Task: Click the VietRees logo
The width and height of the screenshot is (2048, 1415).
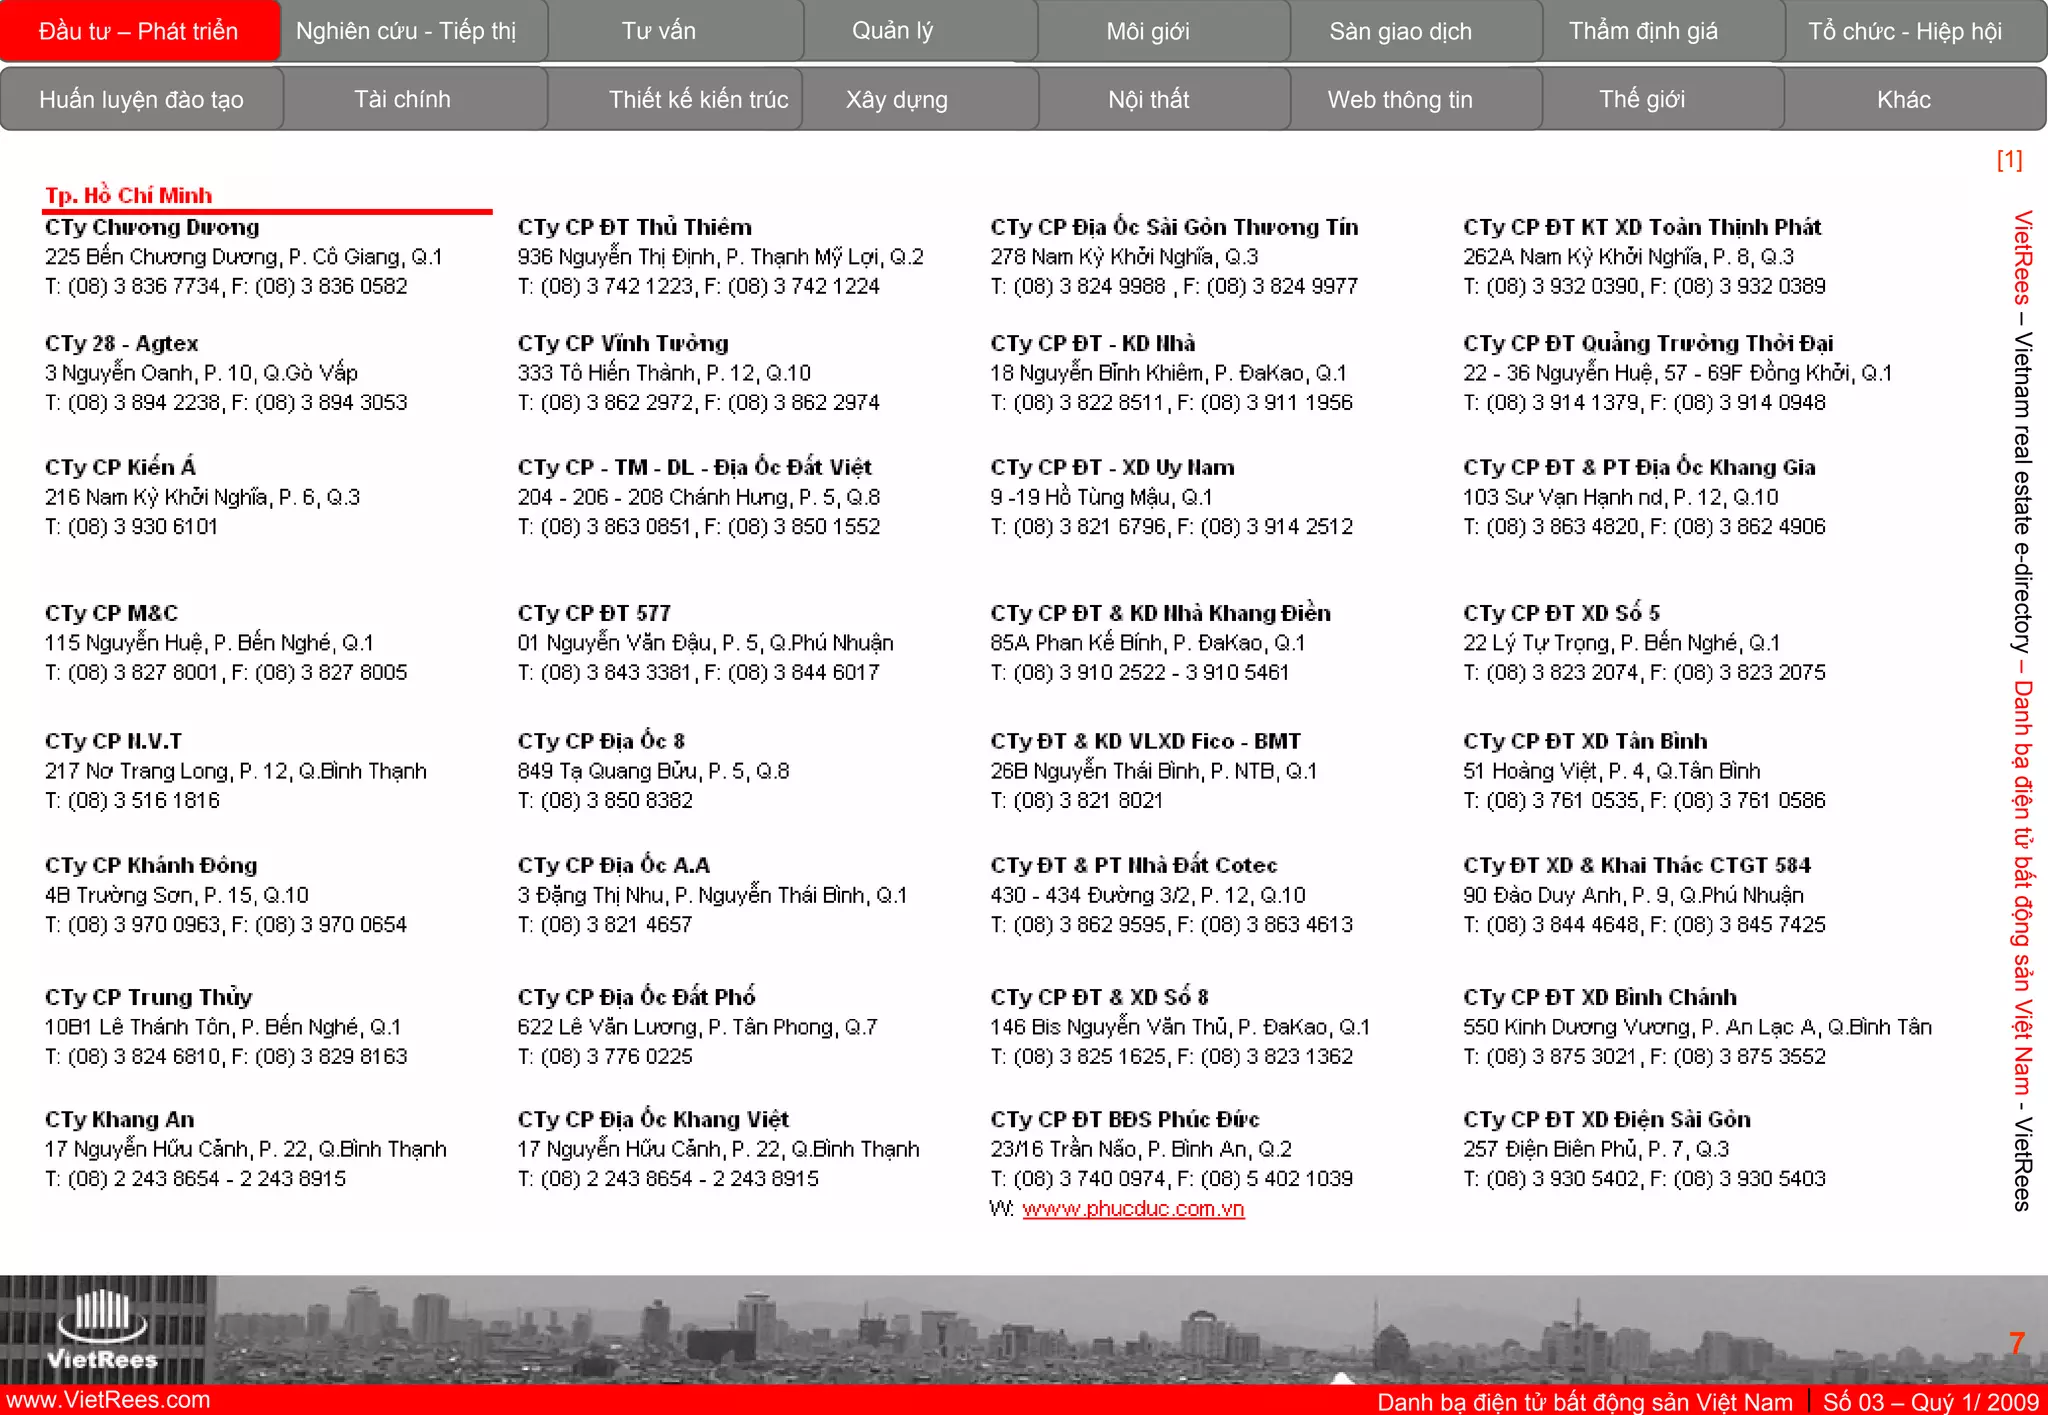Action: (x=103, y=1329)
